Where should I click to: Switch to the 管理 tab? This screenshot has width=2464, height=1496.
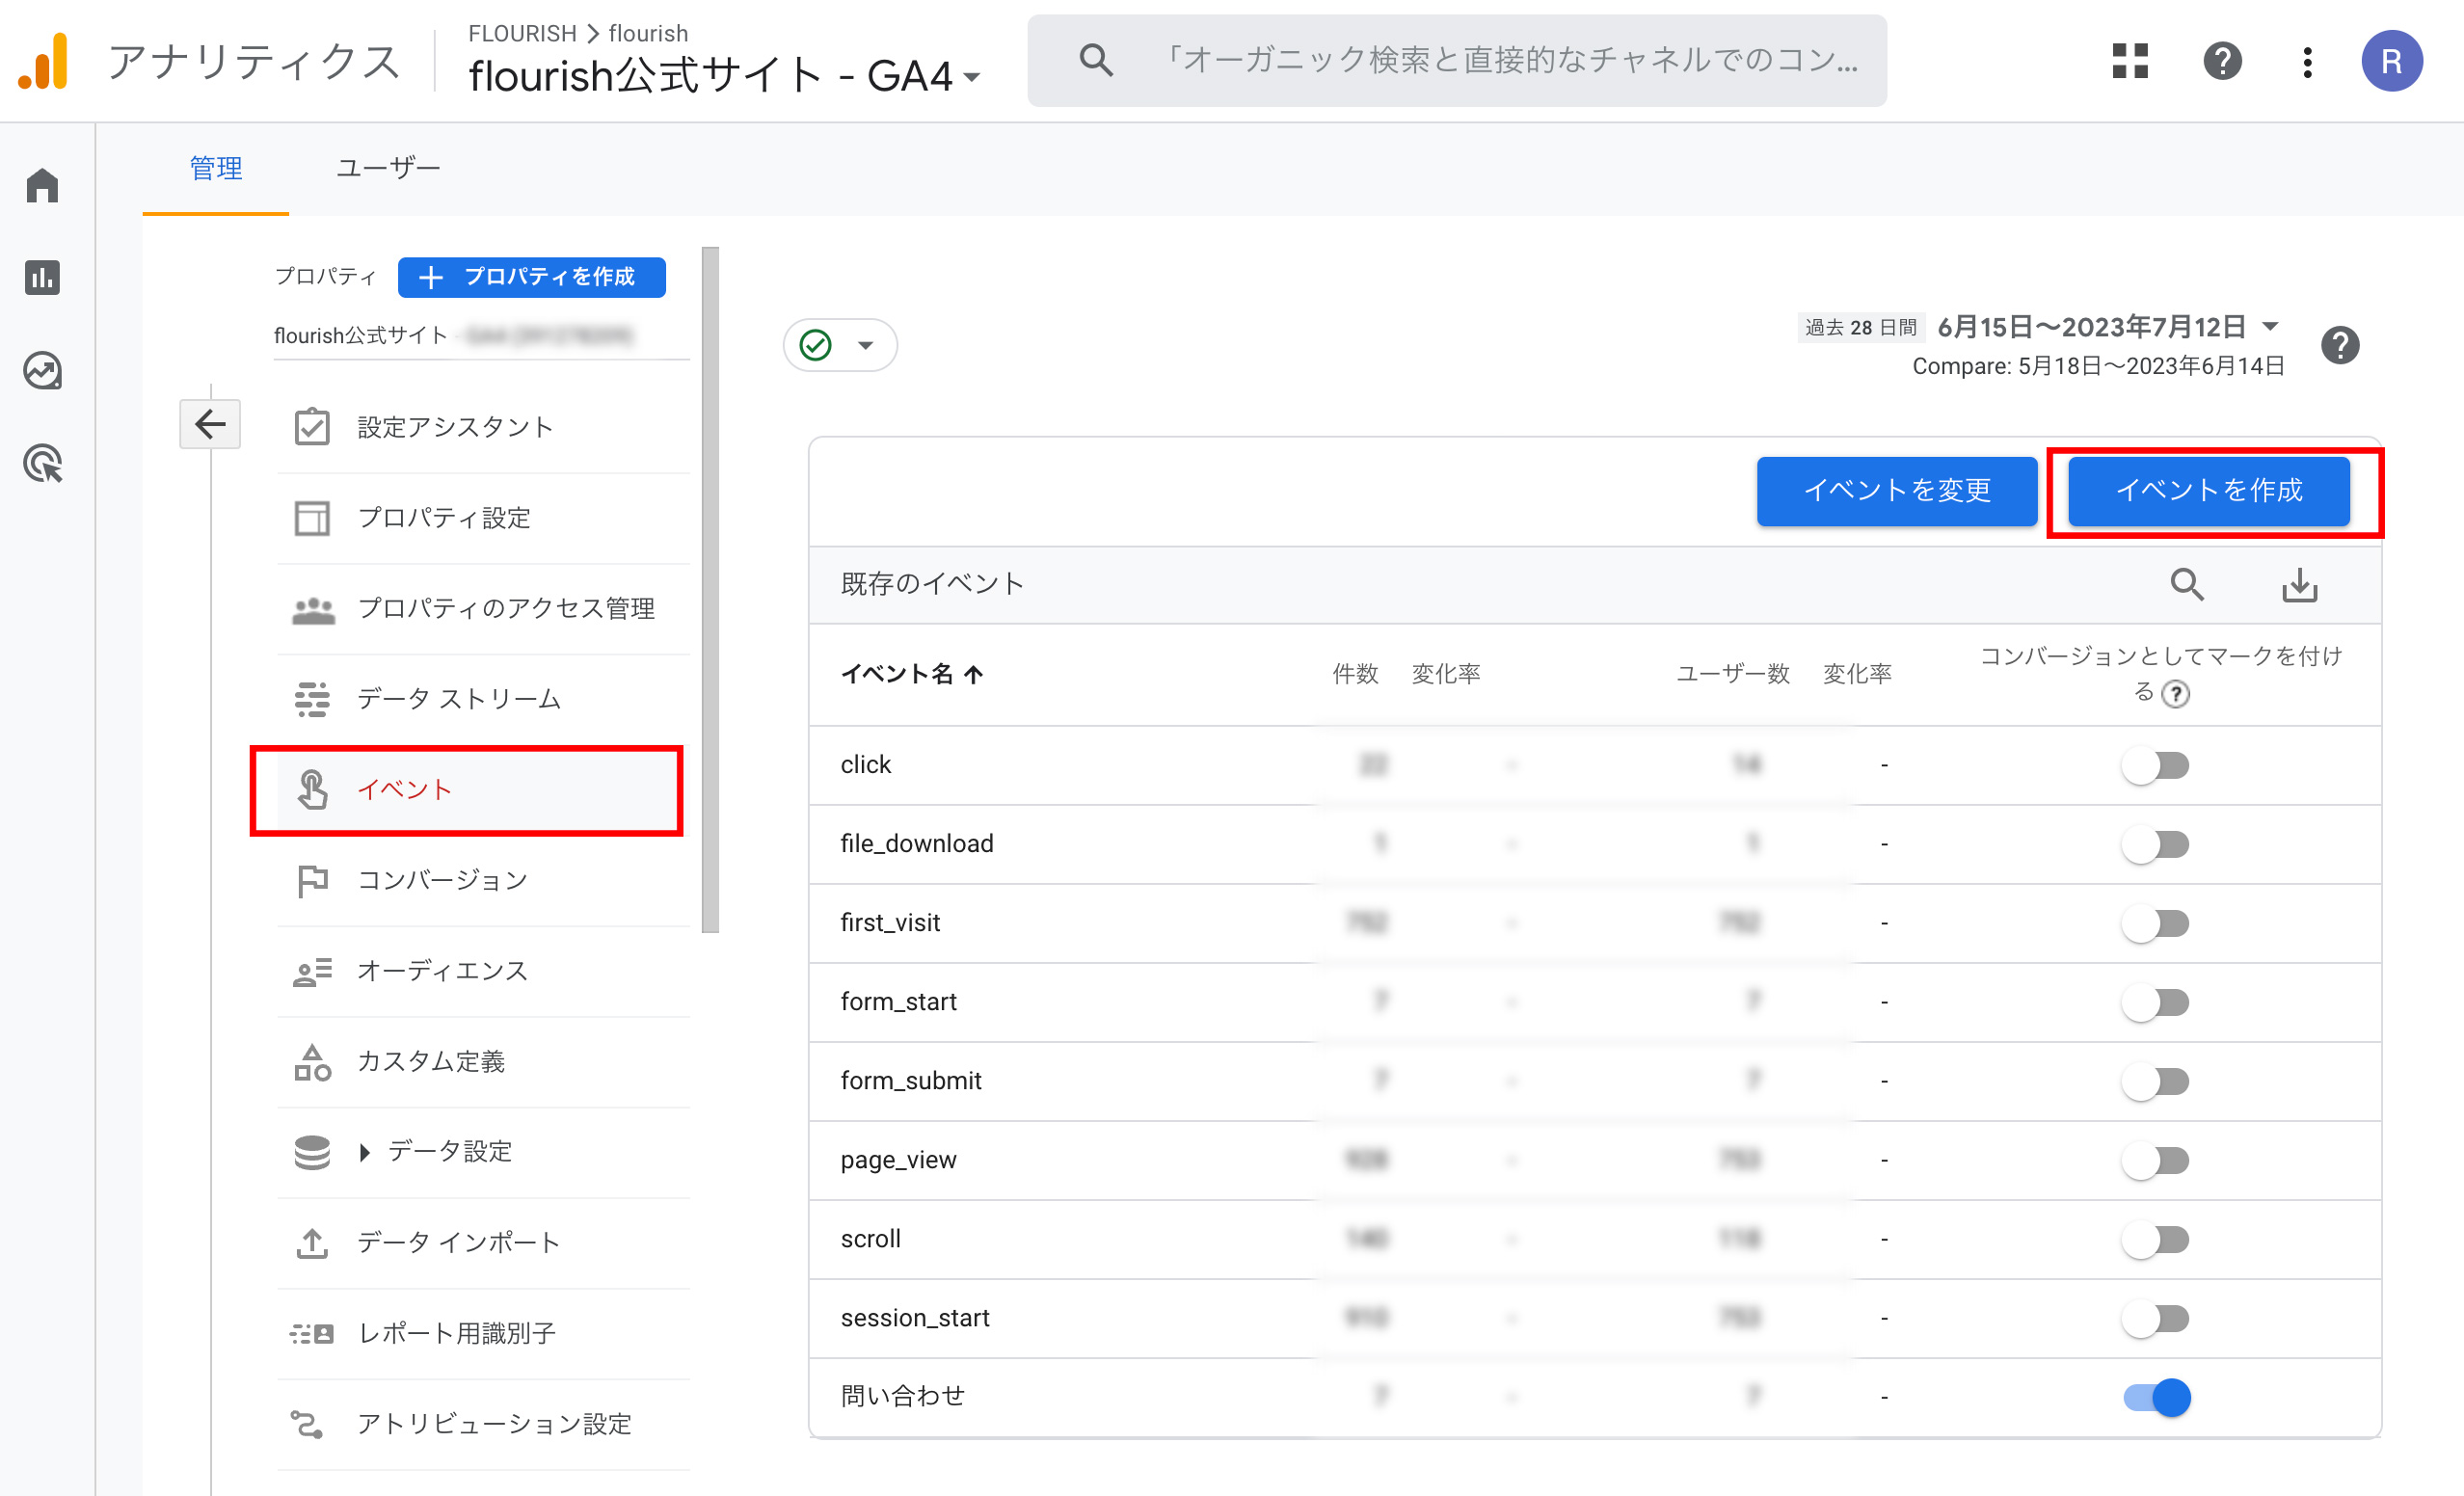pos(216,168)
